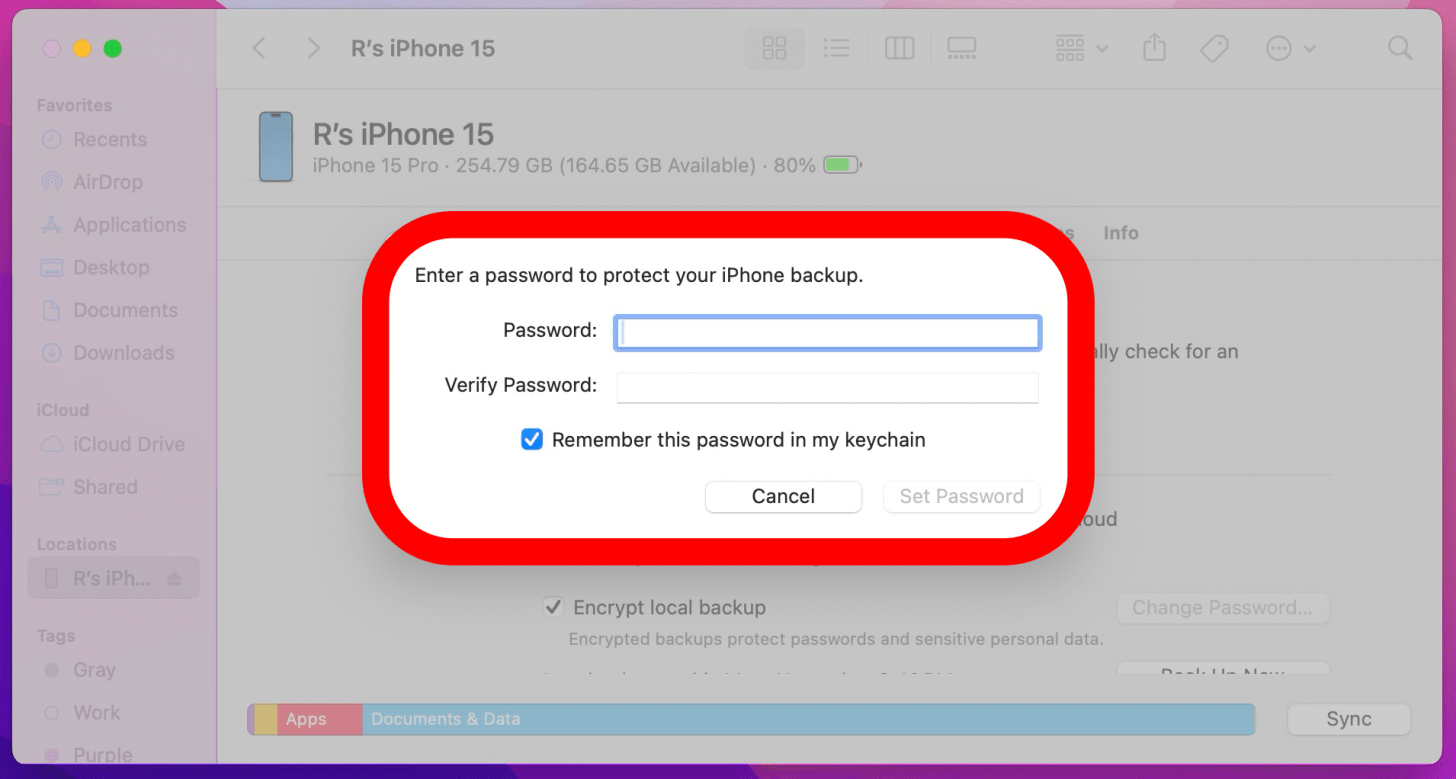Image resolution: width=1456 pixels, height=779 pixels.
Task: Switch Finder to list view
Action: pyautogui.click(x=836, y=48)
